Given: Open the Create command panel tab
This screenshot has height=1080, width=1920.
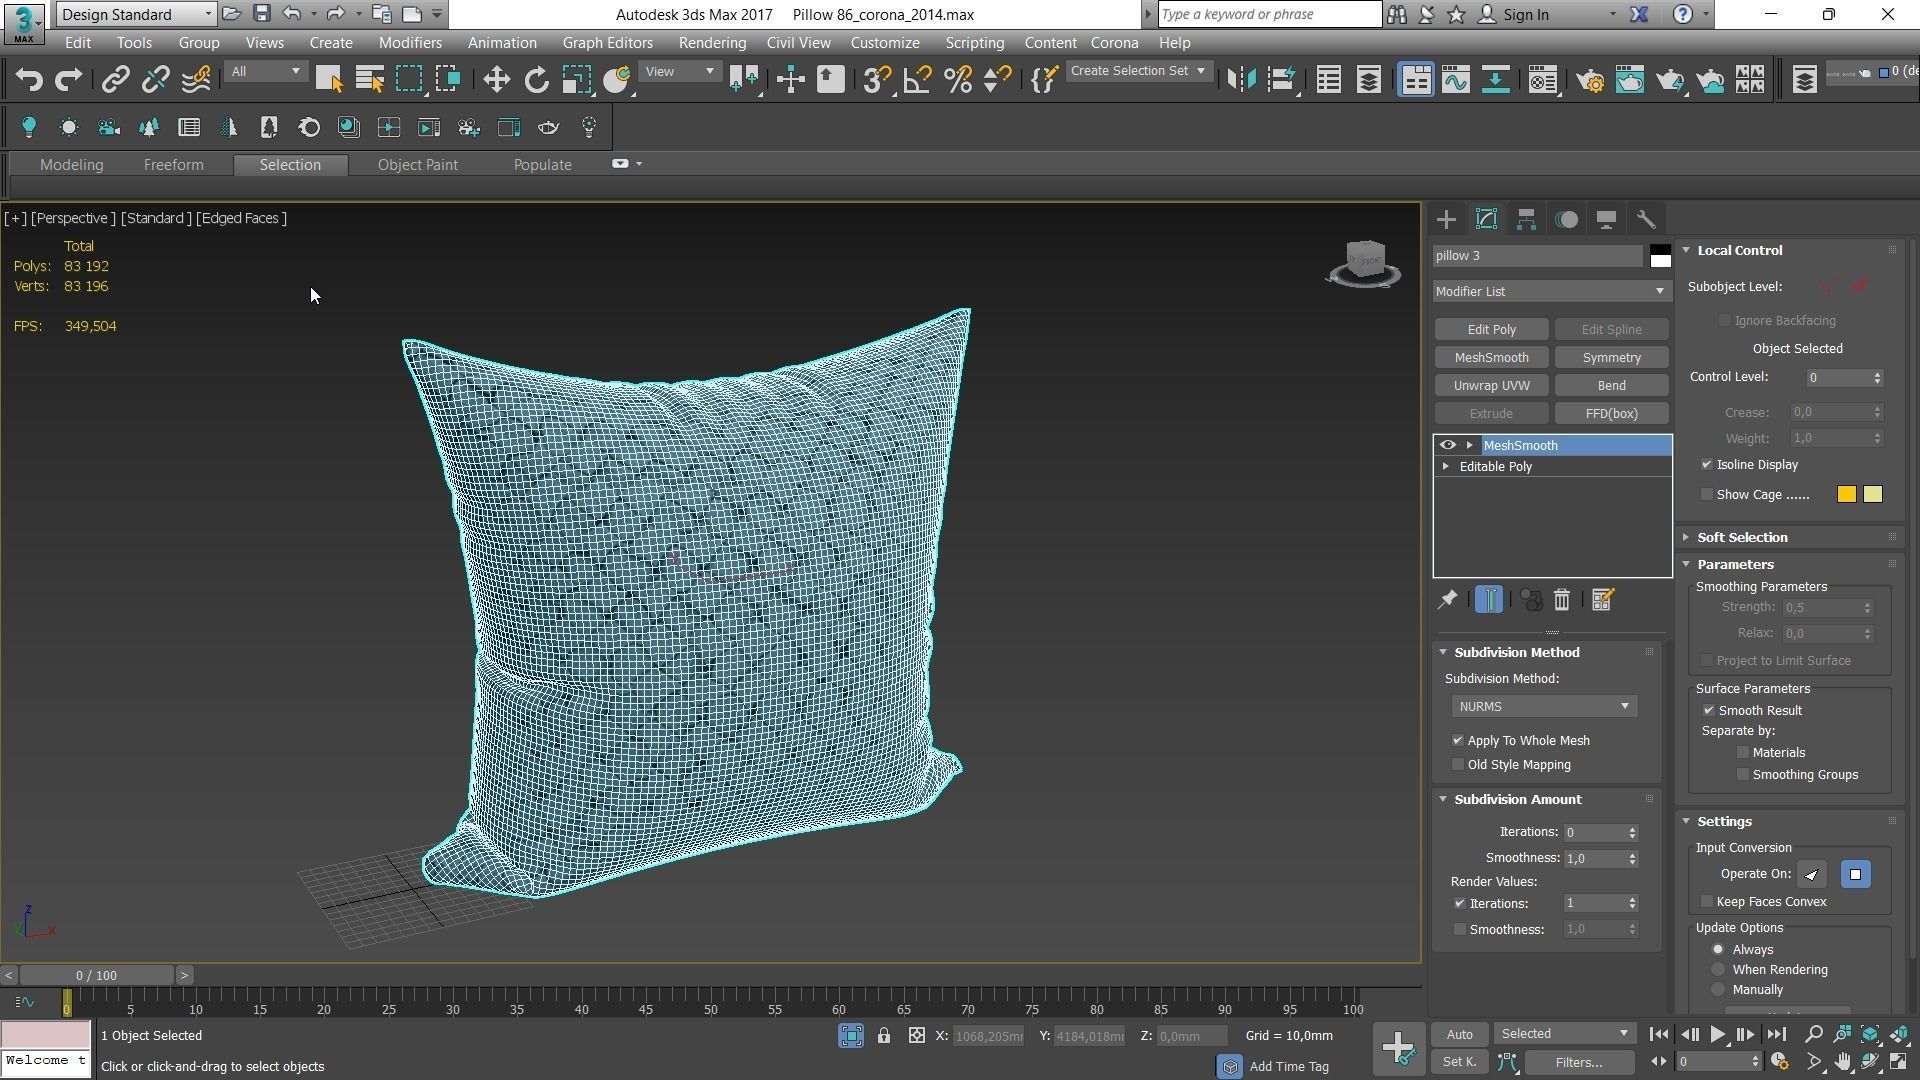Looking at the screenshot, I should coord(1446,219).
